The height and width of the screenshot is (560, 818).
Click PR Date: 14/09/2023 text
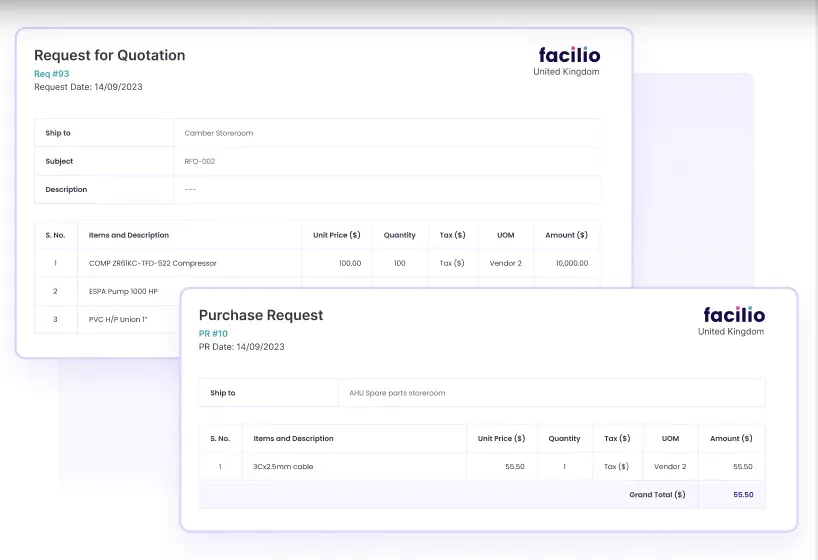click(x=241, y=347)
